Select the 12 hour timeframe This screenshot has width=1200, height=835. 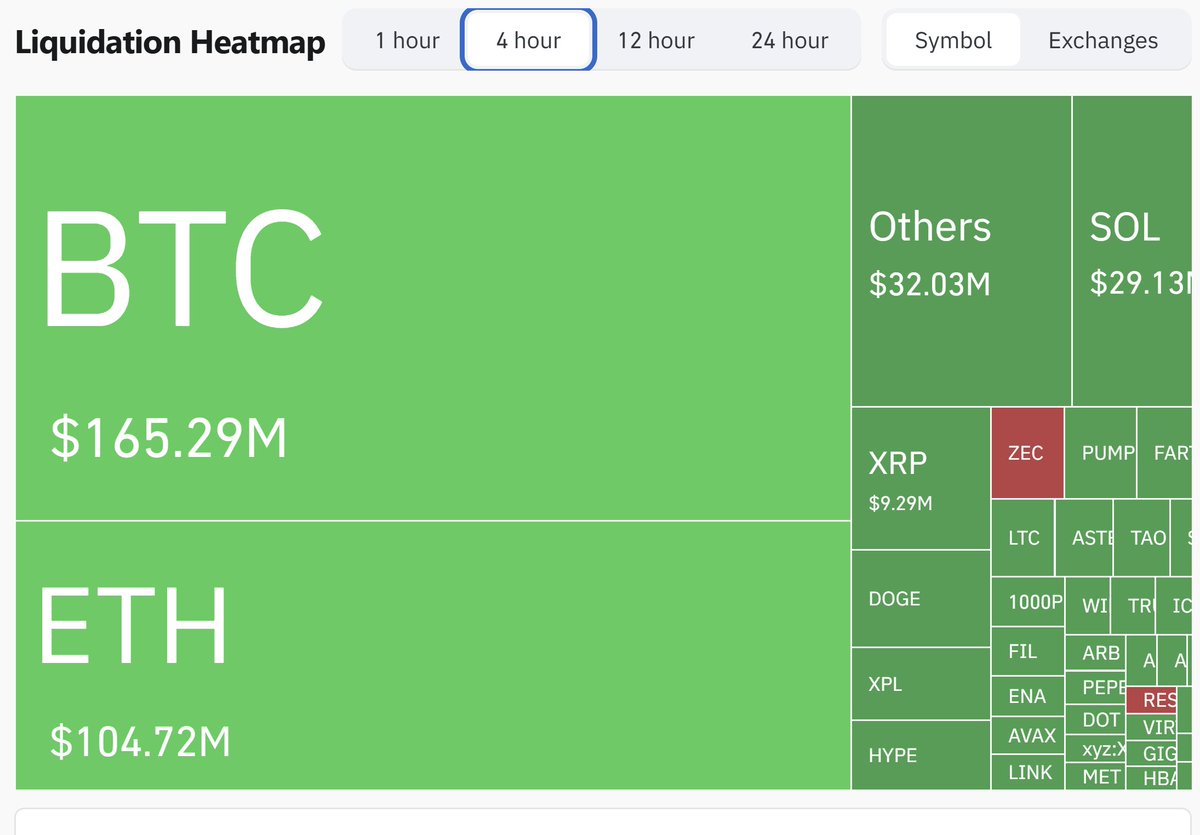pos(656,40)
